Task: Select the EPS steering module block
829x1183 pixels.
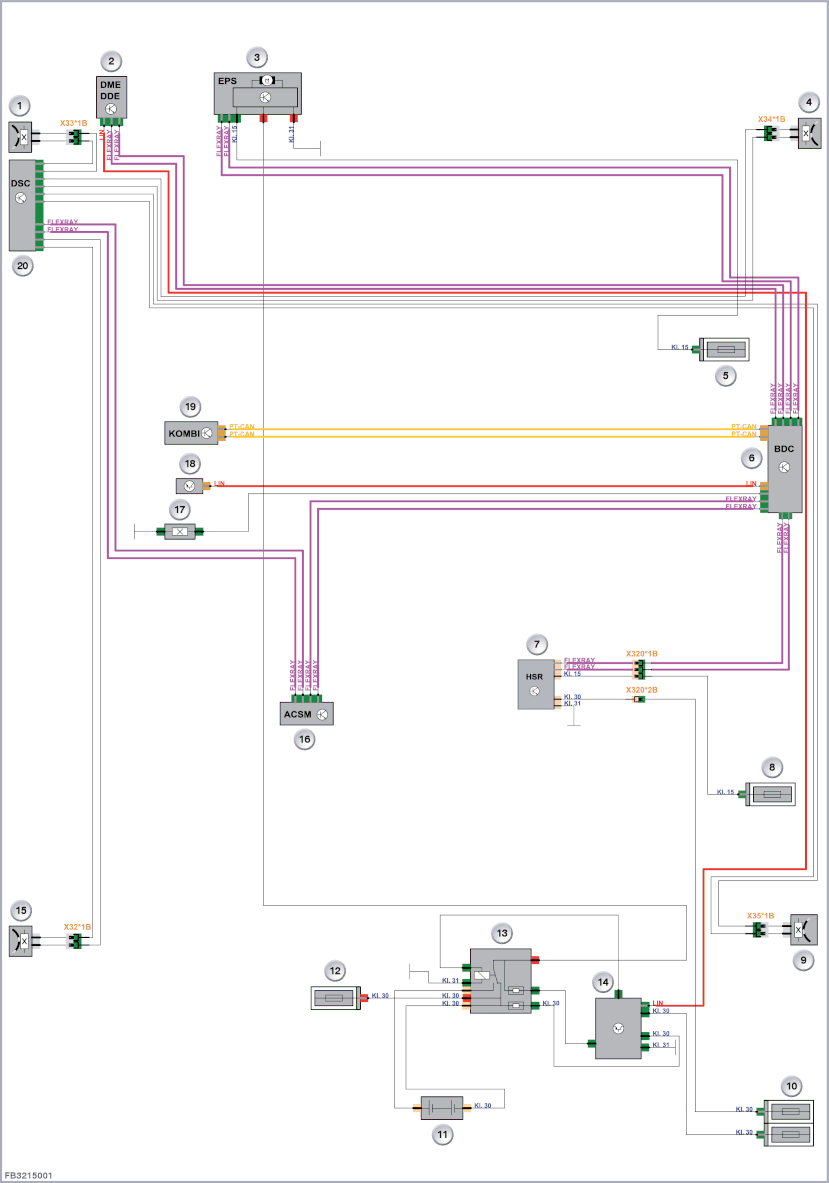Action: click(x=258, y=94)
